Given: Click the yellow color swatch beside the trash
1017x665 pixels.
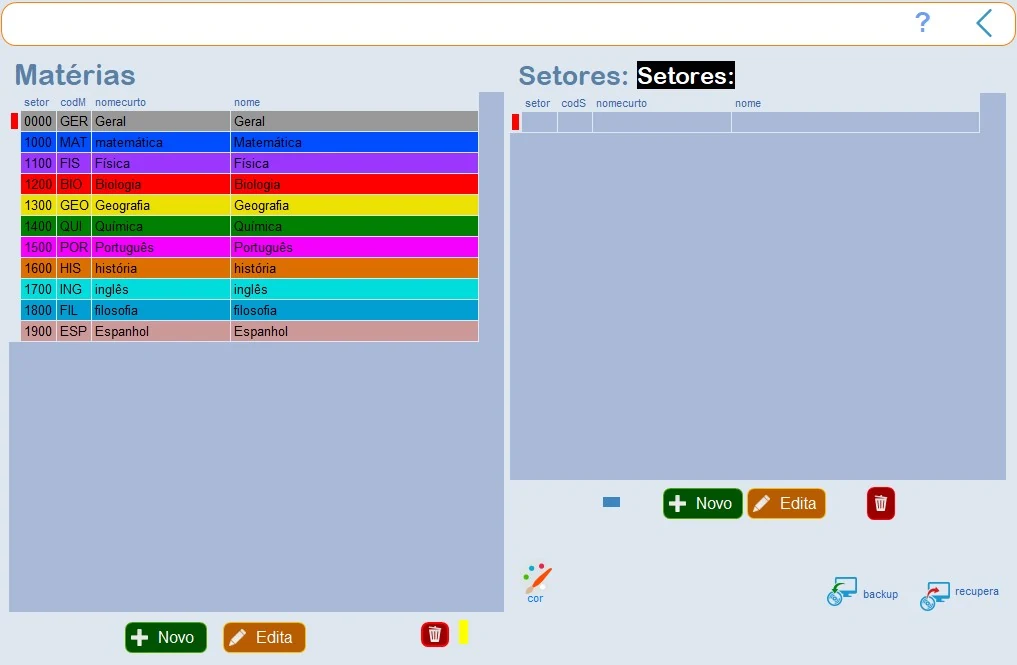Looking at the screenshot, I should click(x=463, y=632).
